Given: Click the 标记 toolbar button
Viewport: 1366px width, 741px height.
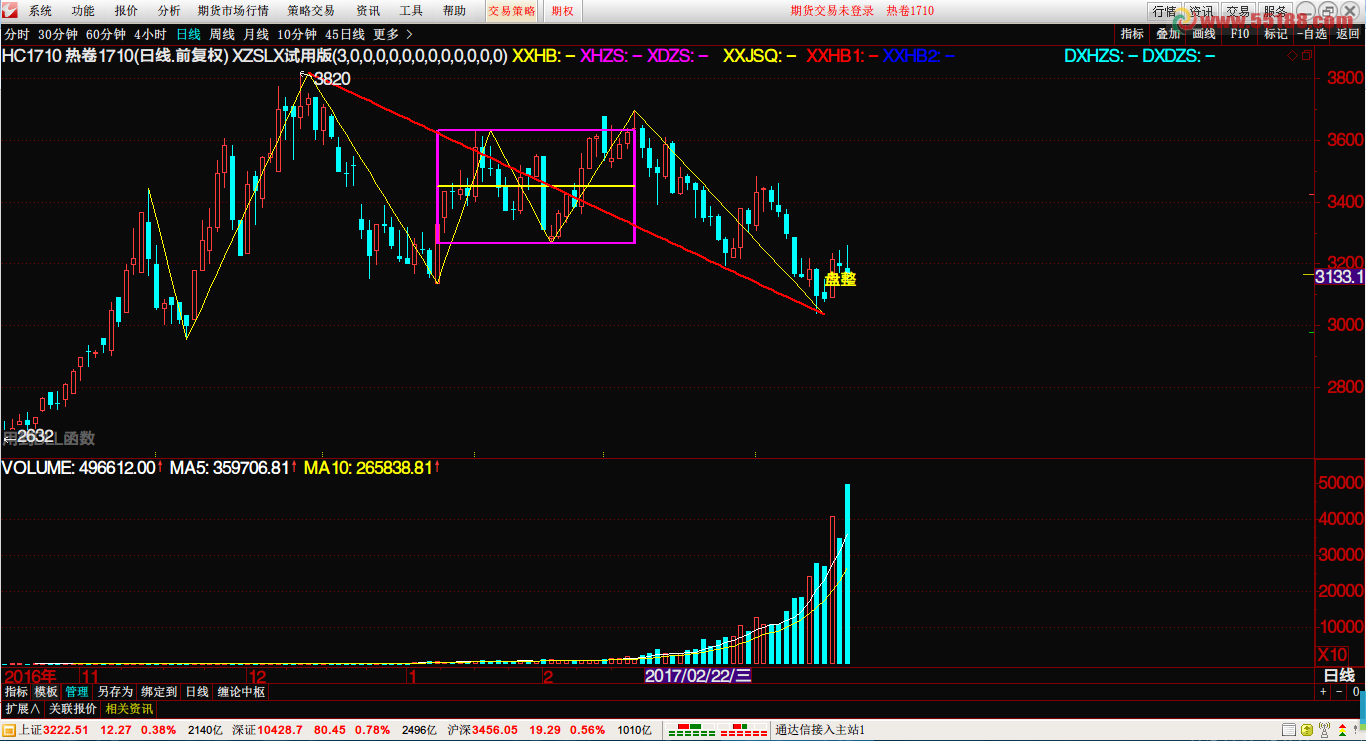Looking at the screenshot, I should (x=1276, y=34).
